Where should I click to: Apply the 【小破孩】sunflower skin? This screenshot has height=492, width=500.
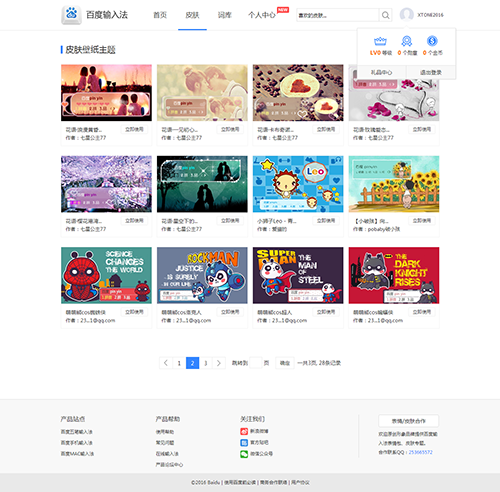[422, 221]
